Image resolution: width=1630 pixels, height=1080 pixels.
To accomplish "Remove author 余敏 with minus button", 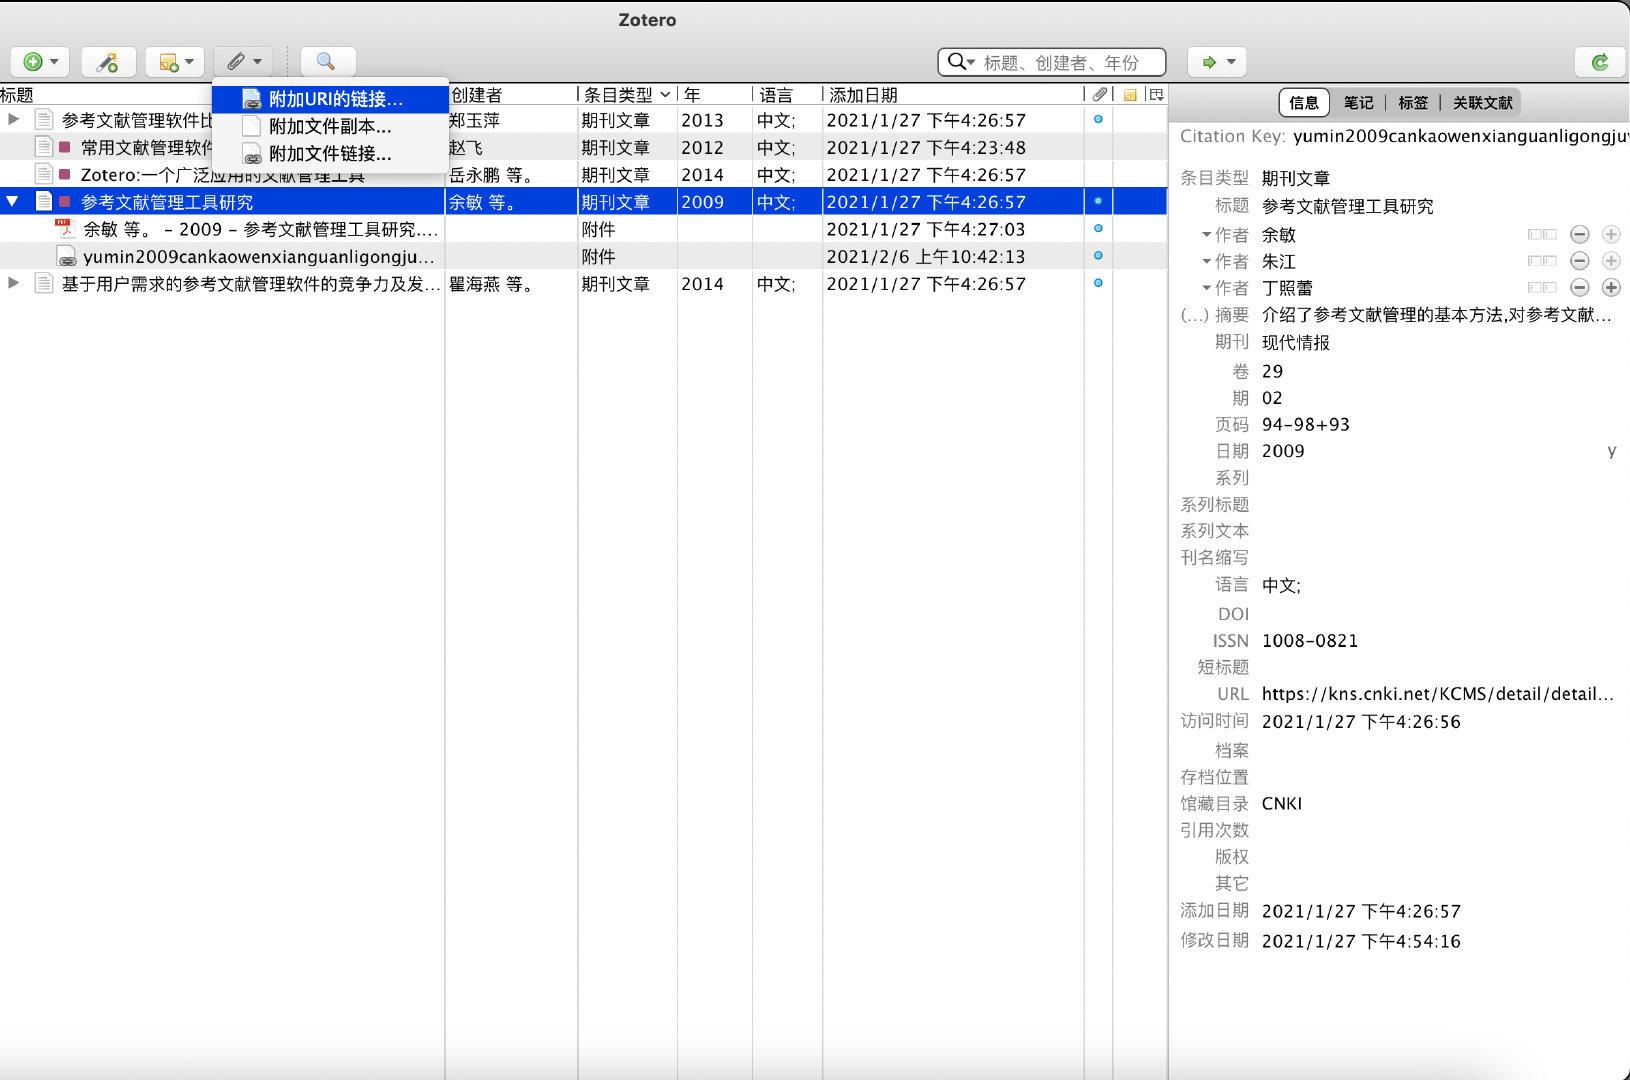I will (x=1580, y=234).
